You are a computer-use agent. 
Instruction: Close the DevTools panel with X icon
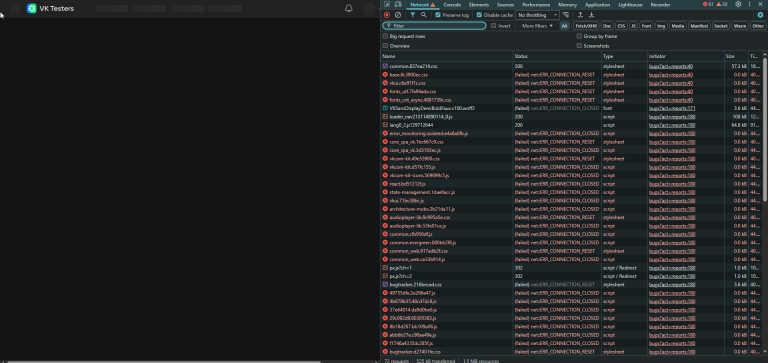pyautogui.click(x=761, y=4)
